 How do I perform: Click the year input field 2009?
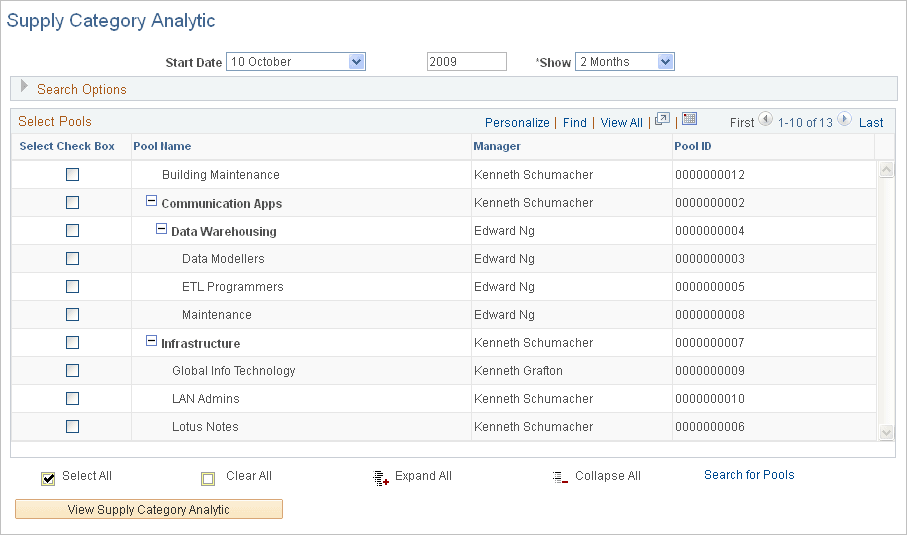click(467, 62)
